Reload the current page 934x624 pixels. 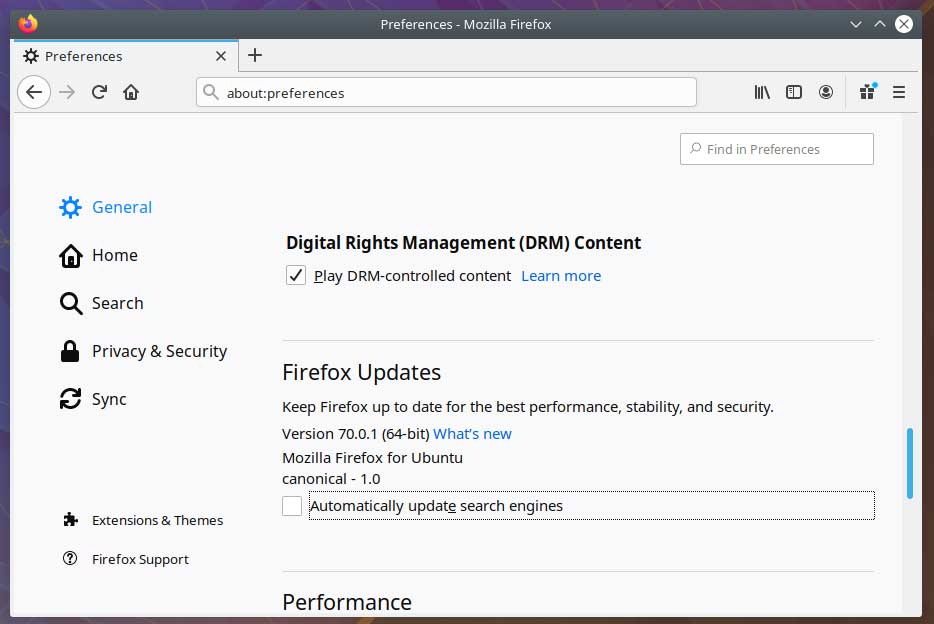click(99, 92)
